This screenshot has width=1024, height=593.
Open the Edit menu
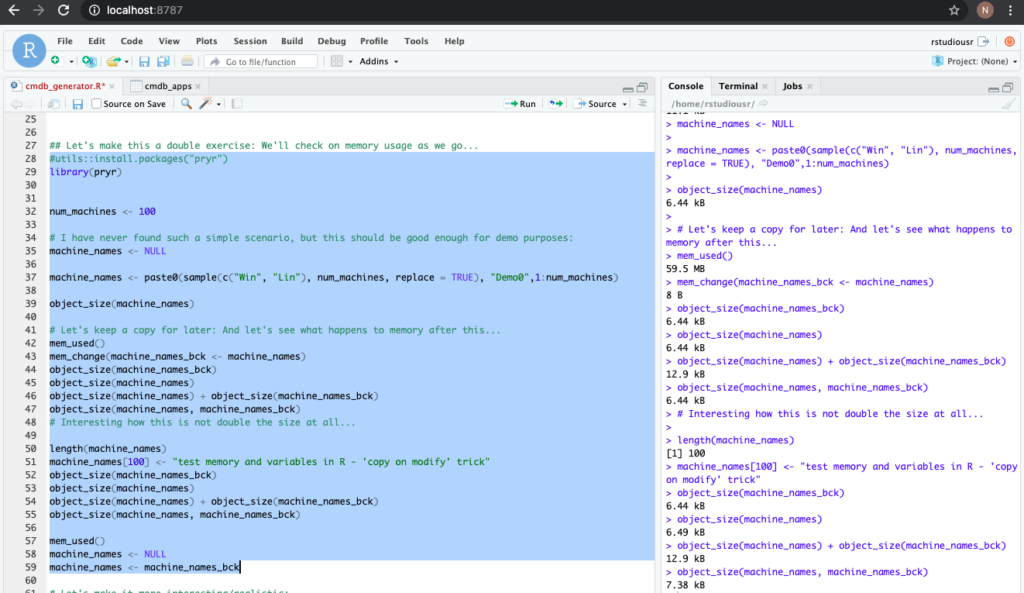(x=97, y=40)
